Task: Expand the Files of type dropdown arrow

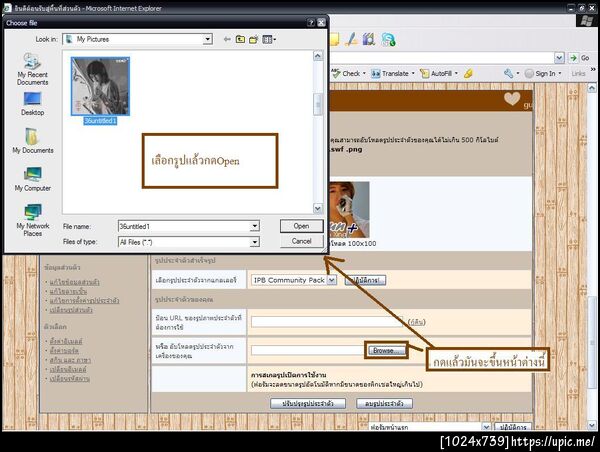Action: point(254,242)
